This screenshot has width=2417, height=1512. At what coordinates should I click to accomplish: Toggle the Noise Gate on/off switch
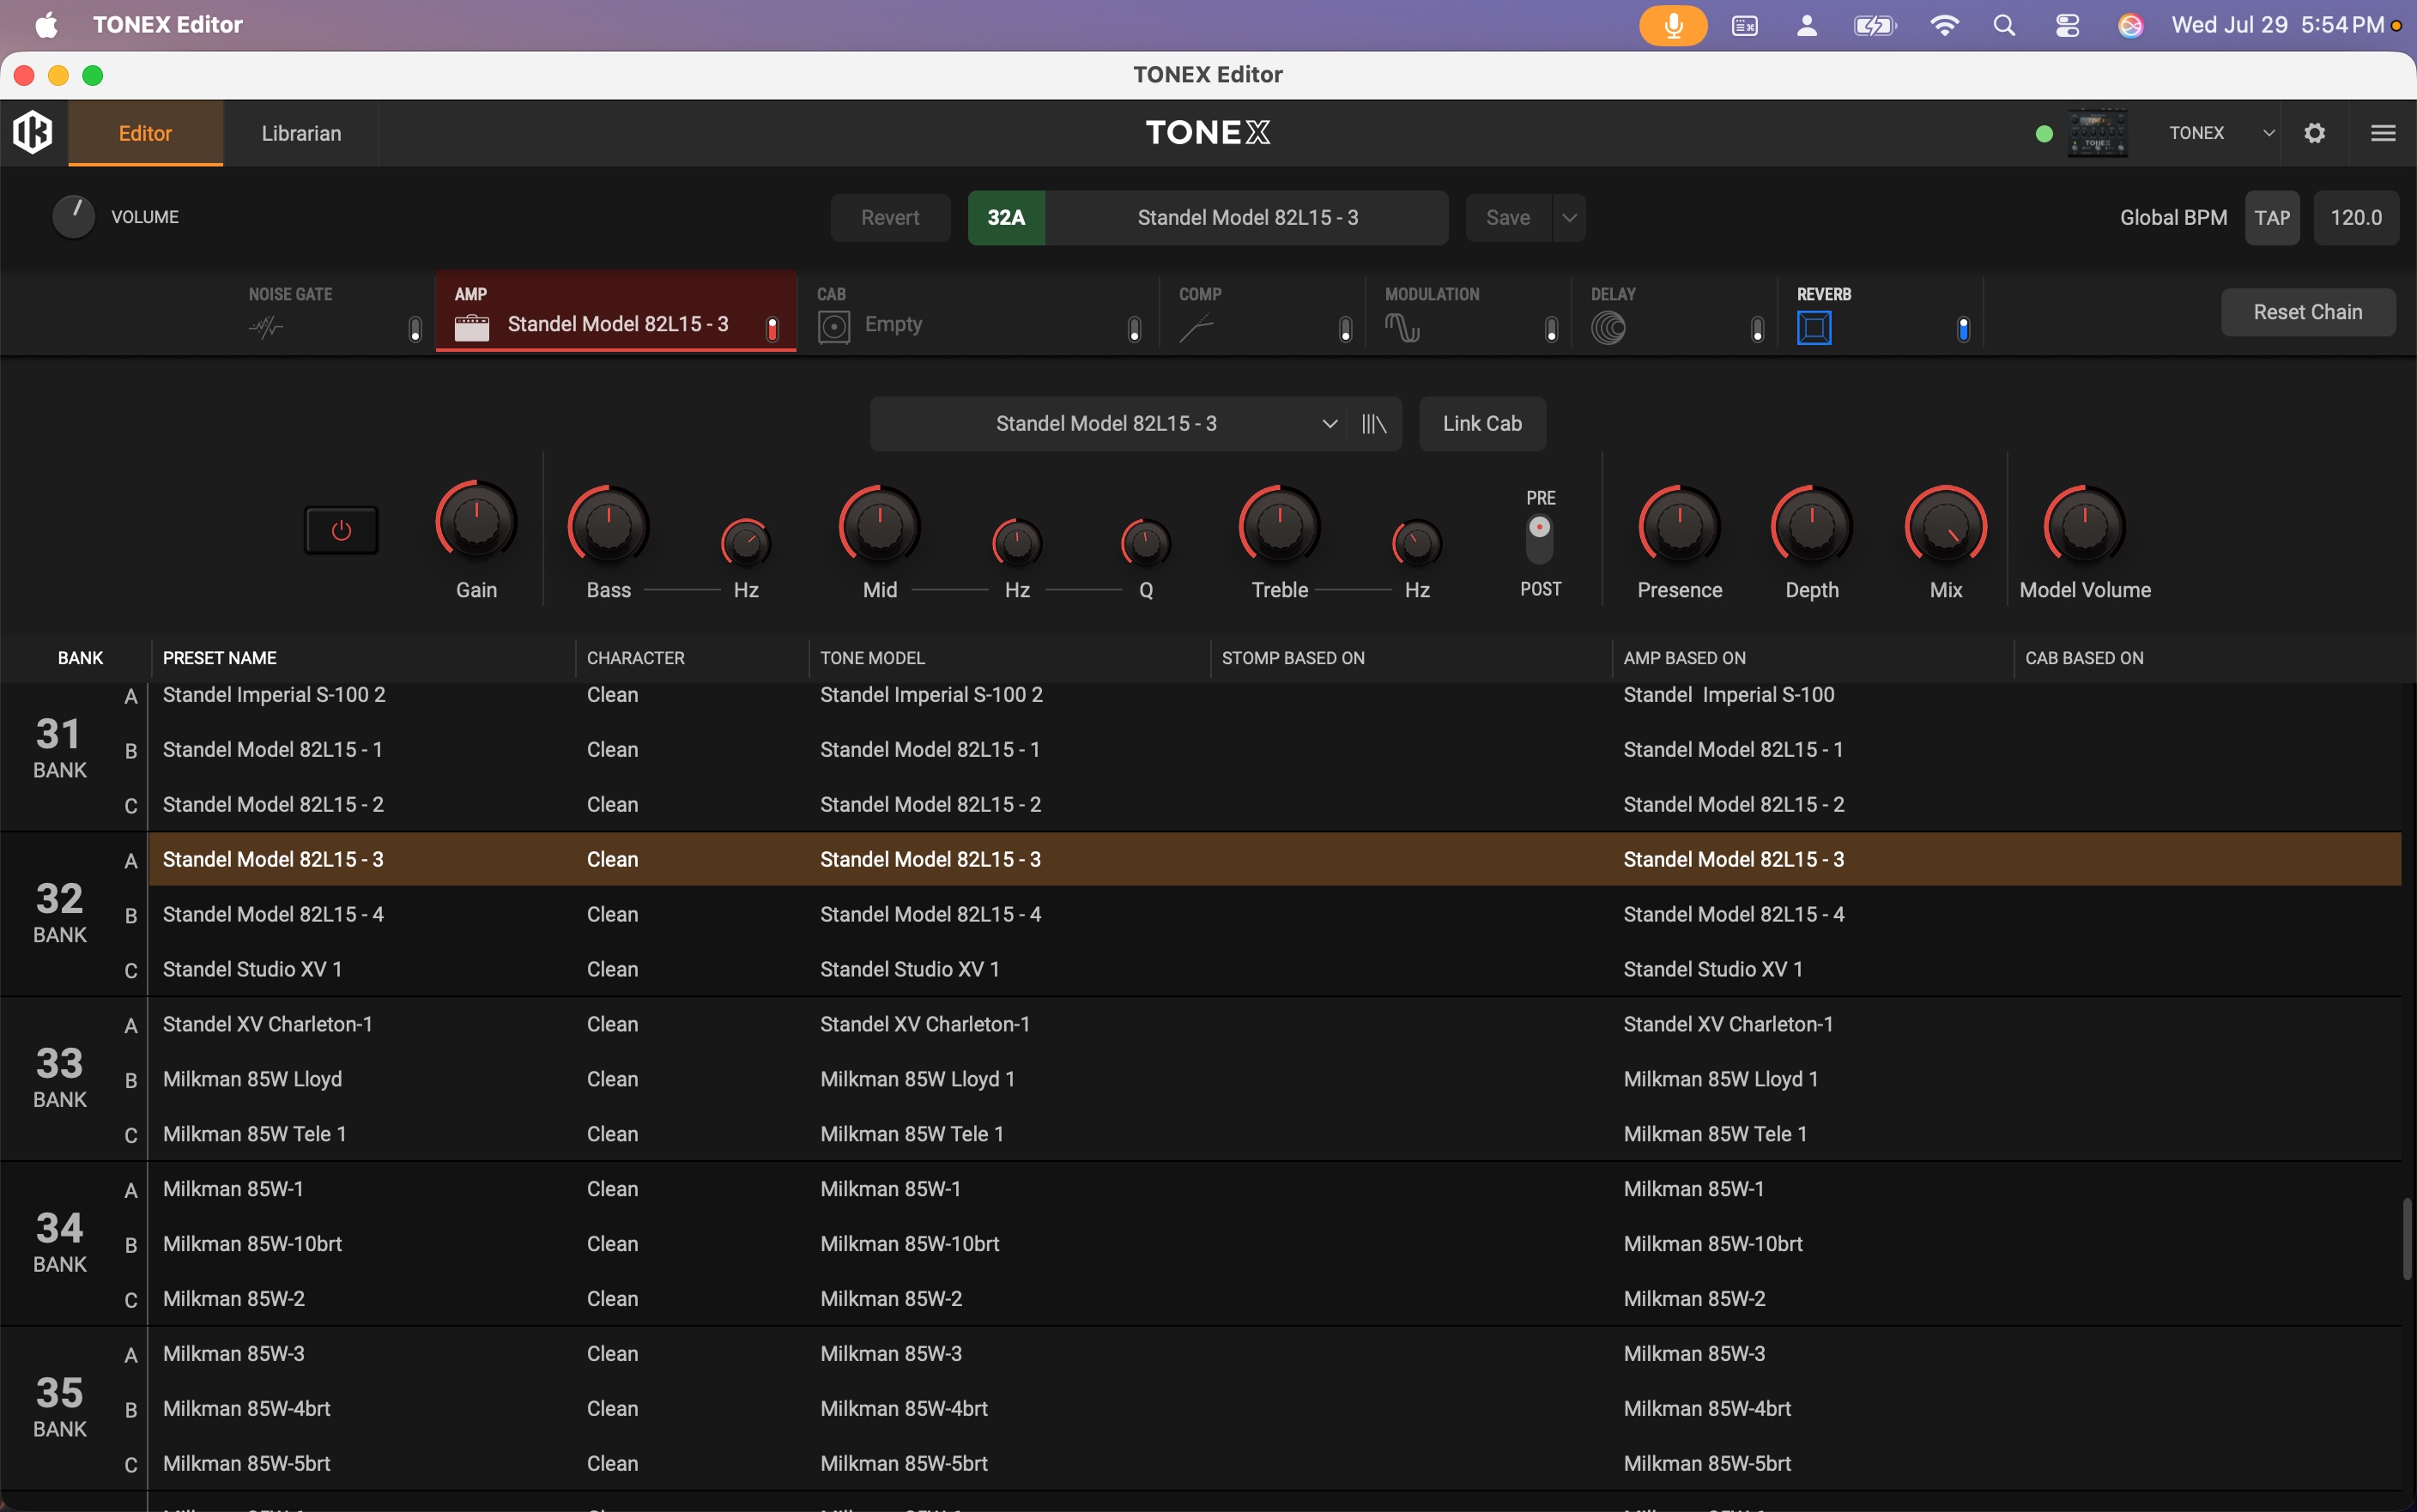pyautogui.click(x=415, y=329)
